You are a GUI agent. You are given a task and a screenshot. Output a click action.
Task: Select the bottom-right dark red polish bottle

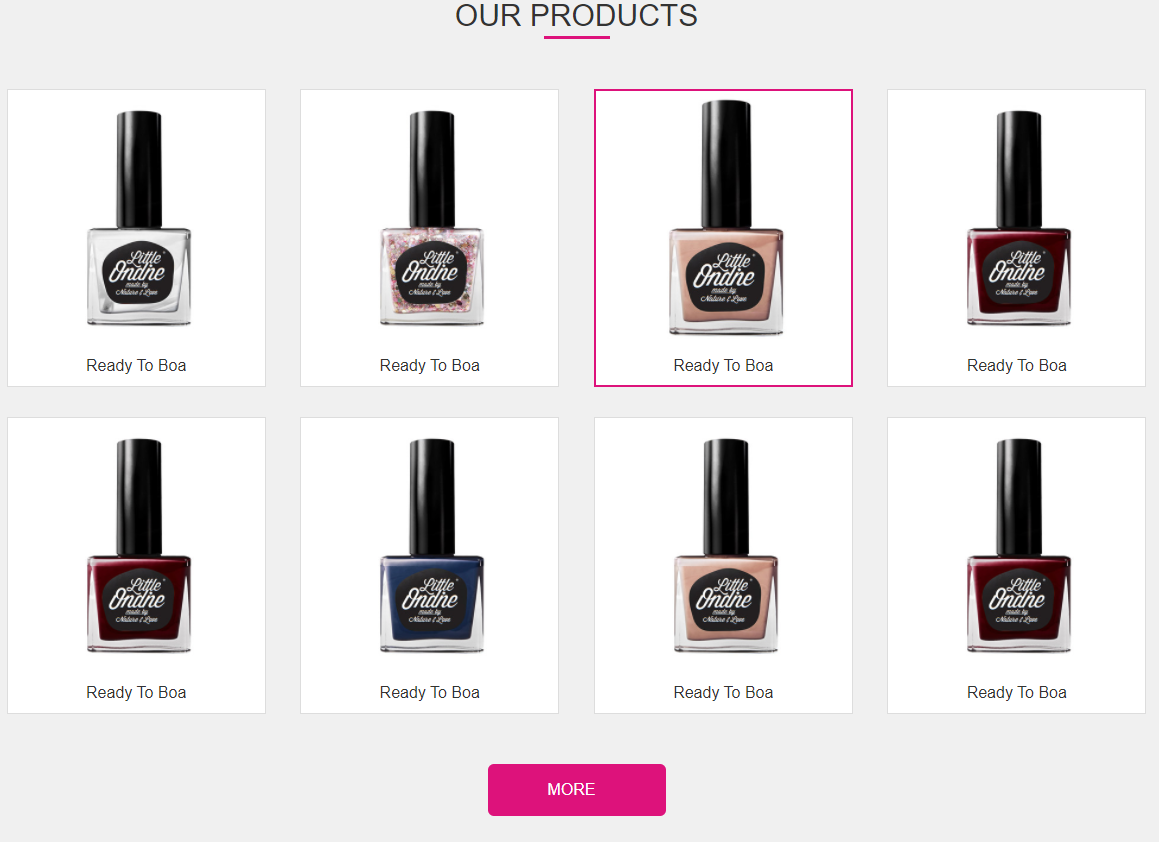click(x=1019, y=546)
